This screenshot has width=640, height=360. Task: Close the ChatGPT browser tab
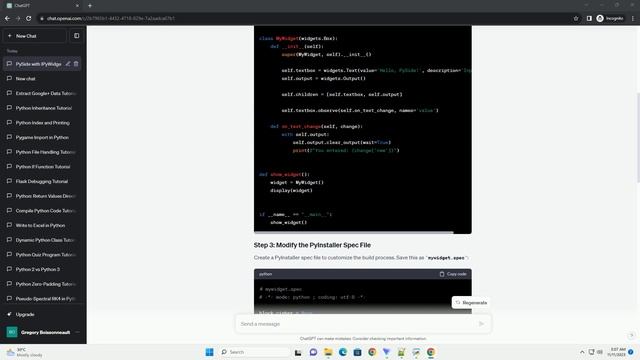pos(78,6)
